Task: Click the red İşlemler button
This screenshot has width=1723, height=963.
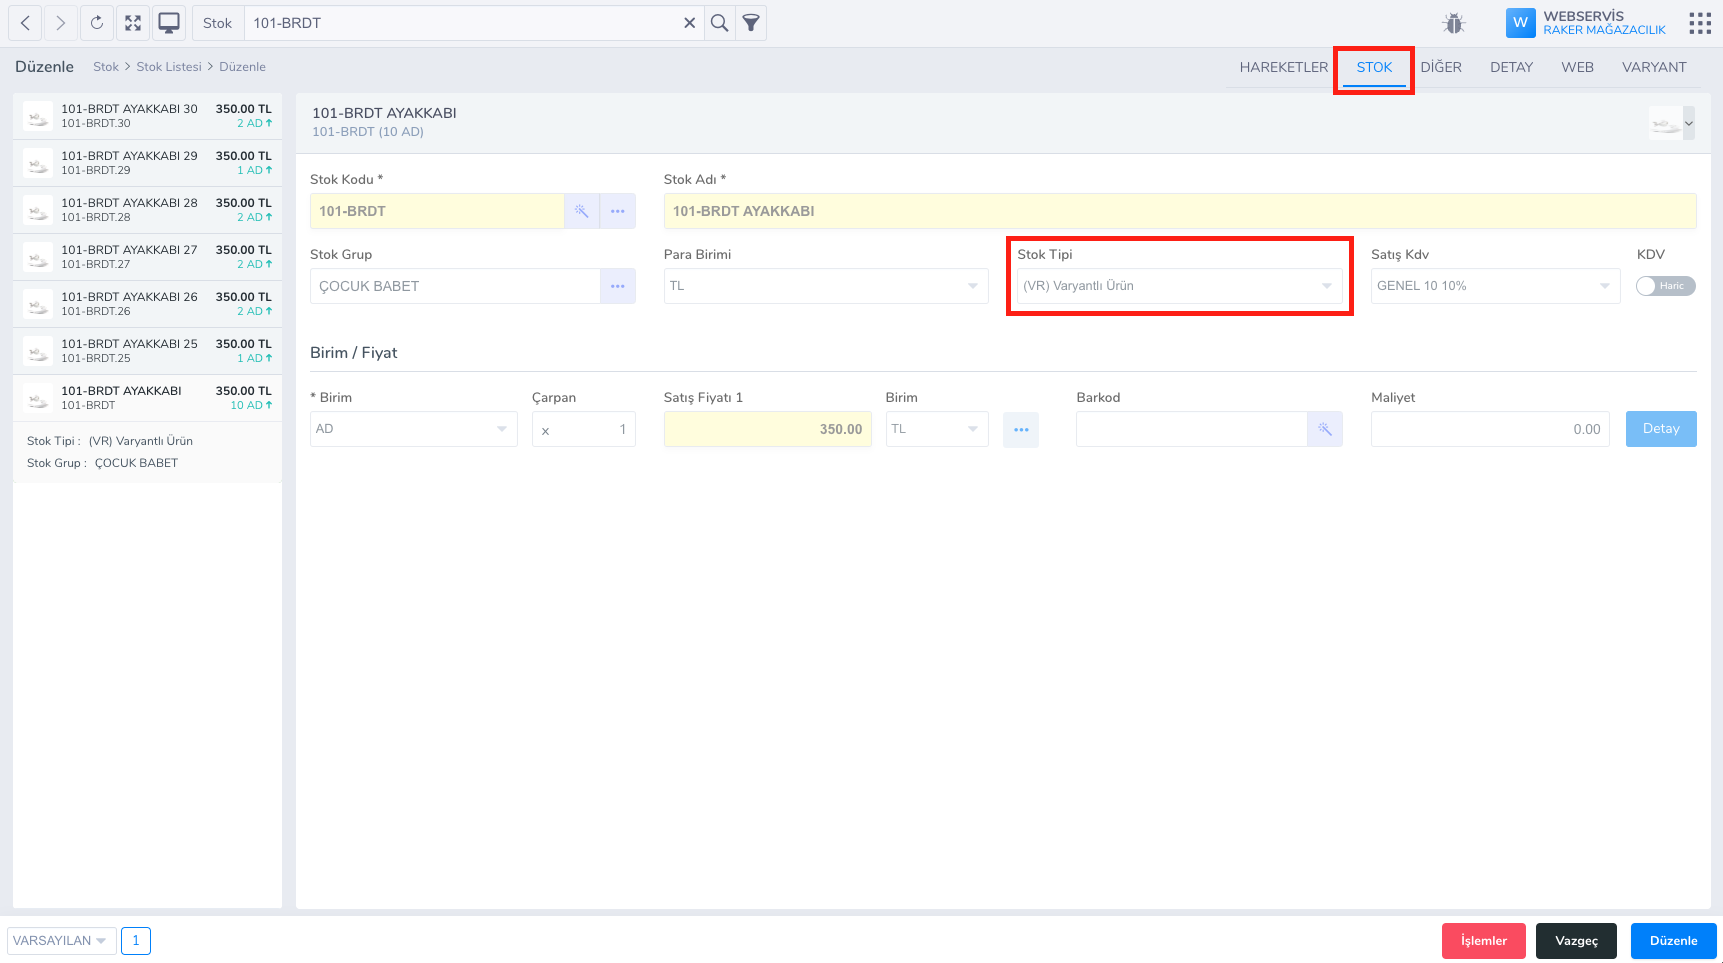Action: point(1483,941)
